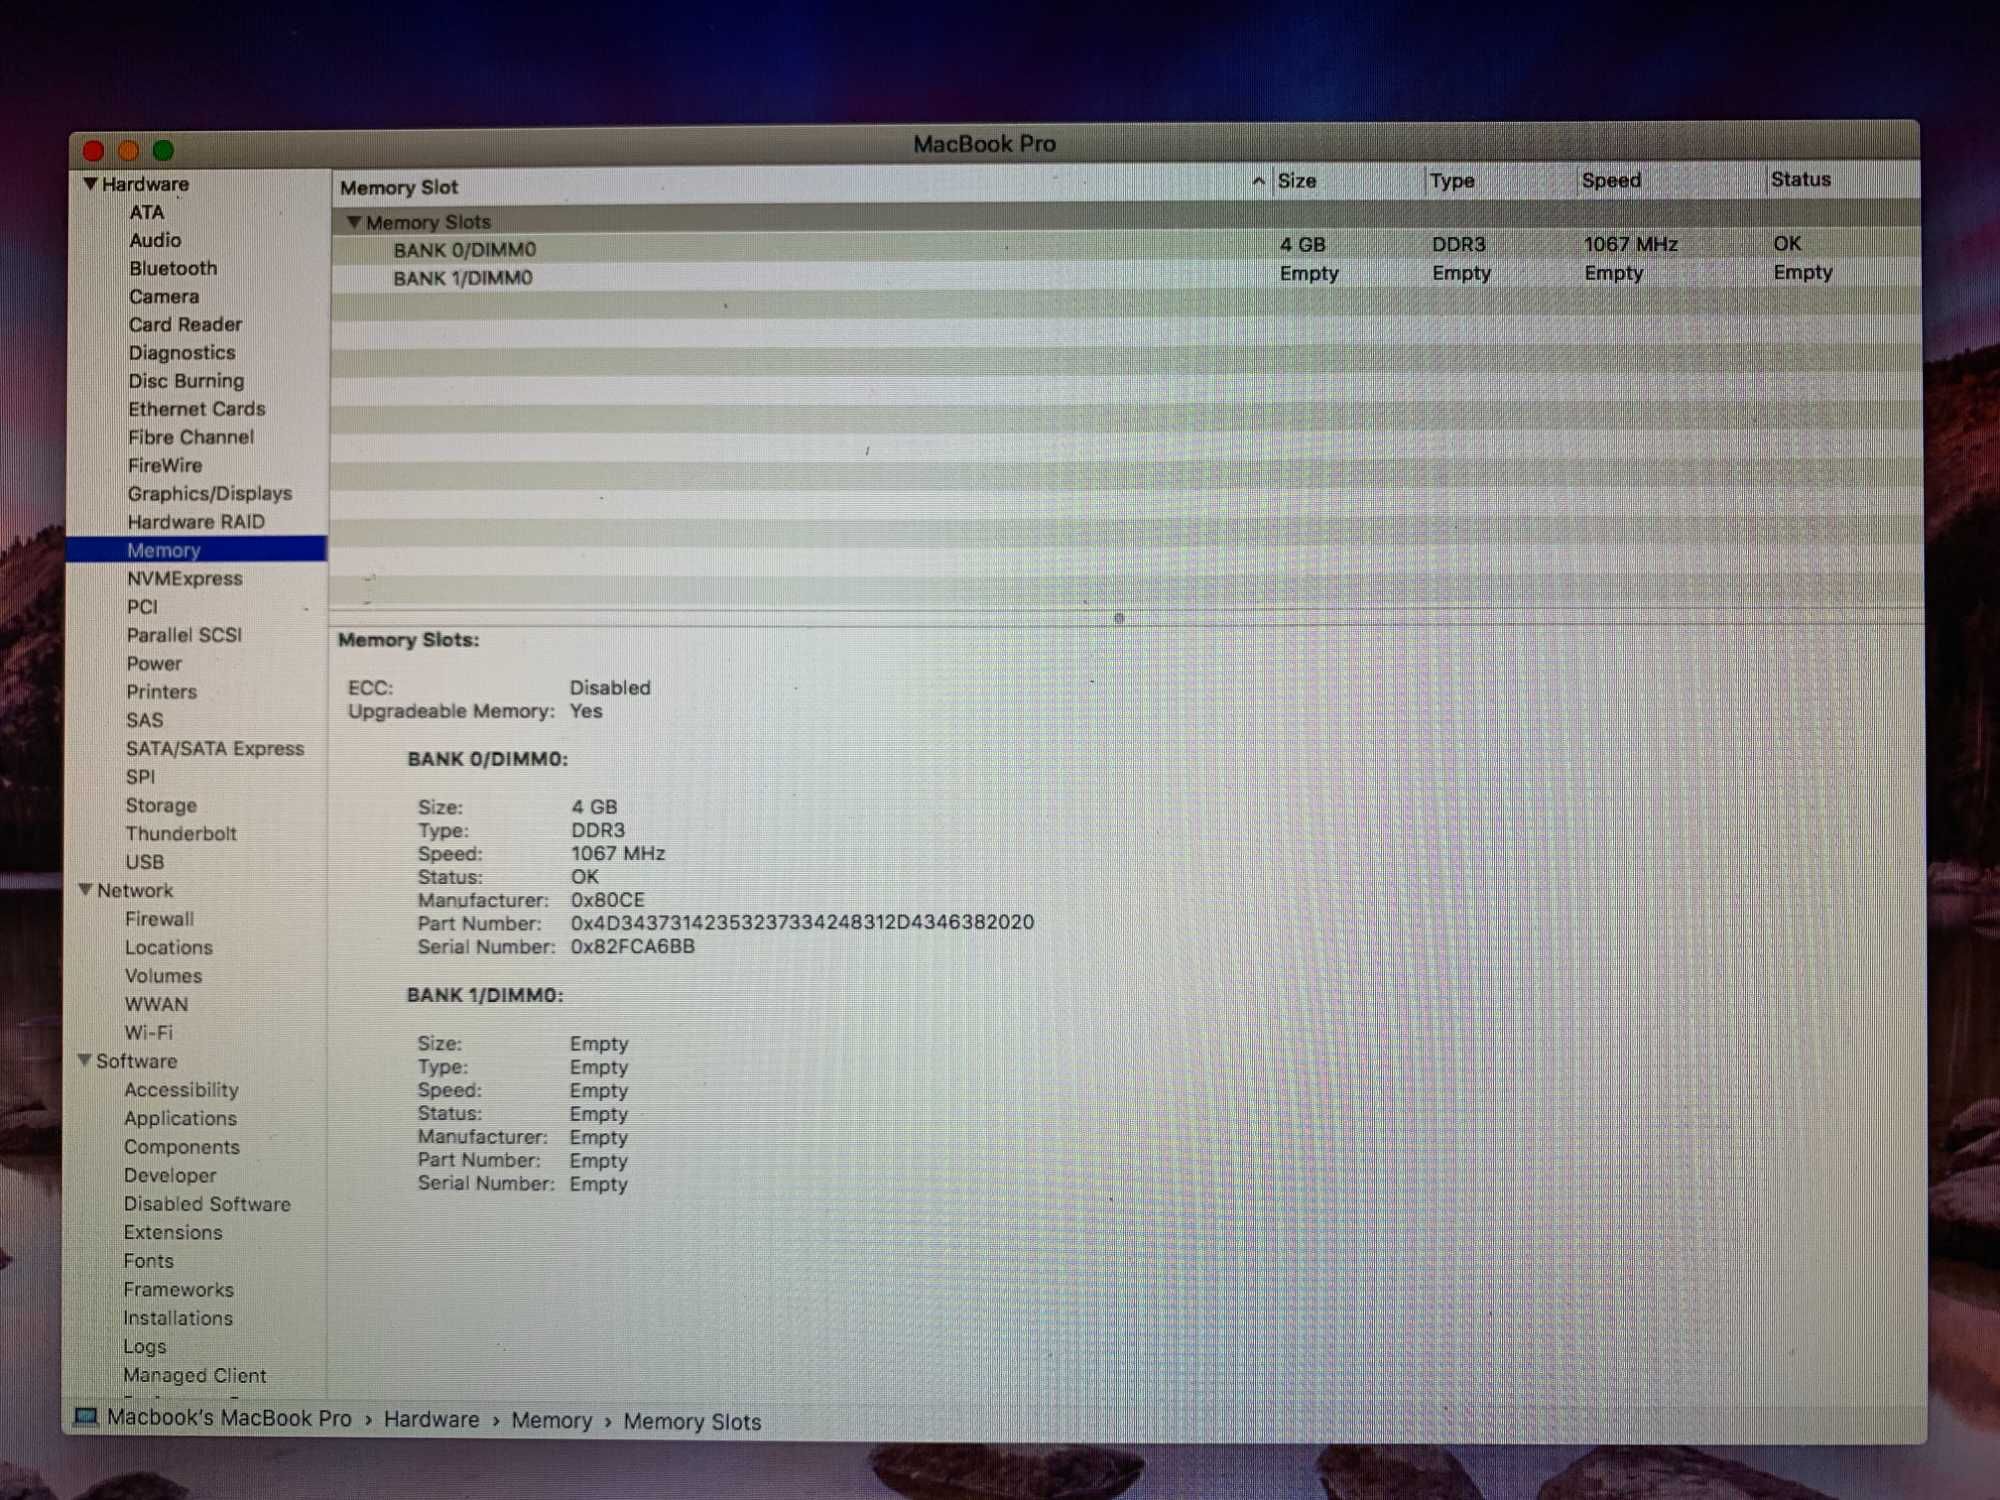This screenshot has height=1500, width=2000.
Task: Select the BANK 1/DIMM0 table row
Action: click(1125, 276)
